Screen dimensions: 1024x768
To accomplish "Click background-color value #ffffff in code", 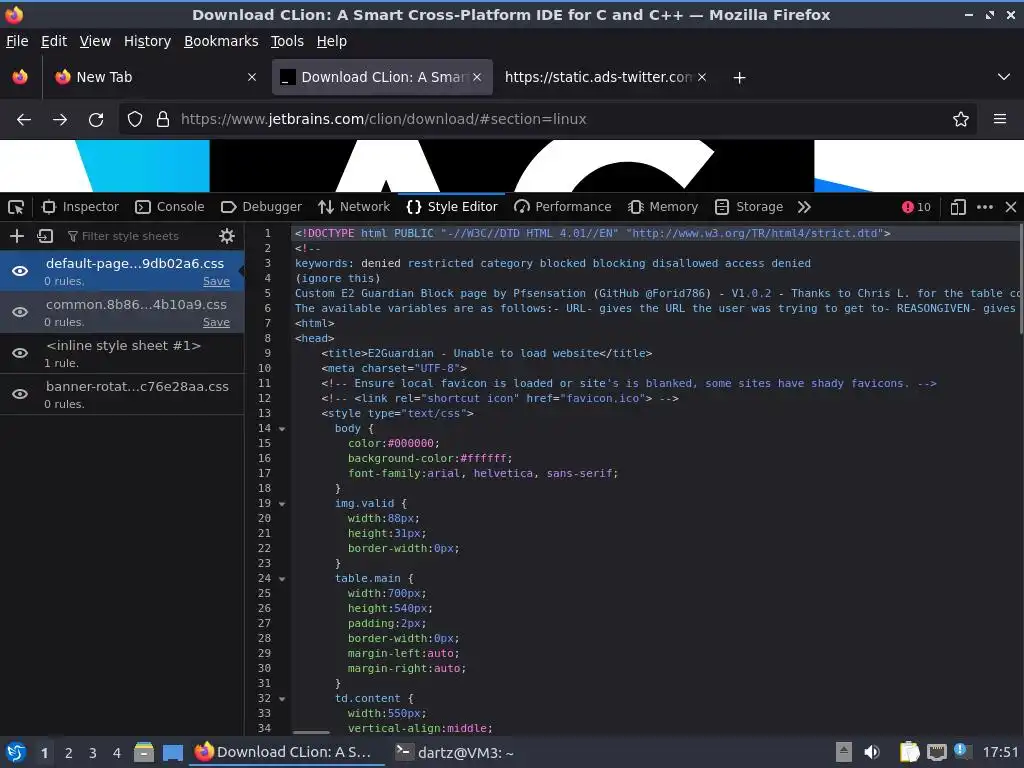I will pyautogui.click(x=483, y=458).
